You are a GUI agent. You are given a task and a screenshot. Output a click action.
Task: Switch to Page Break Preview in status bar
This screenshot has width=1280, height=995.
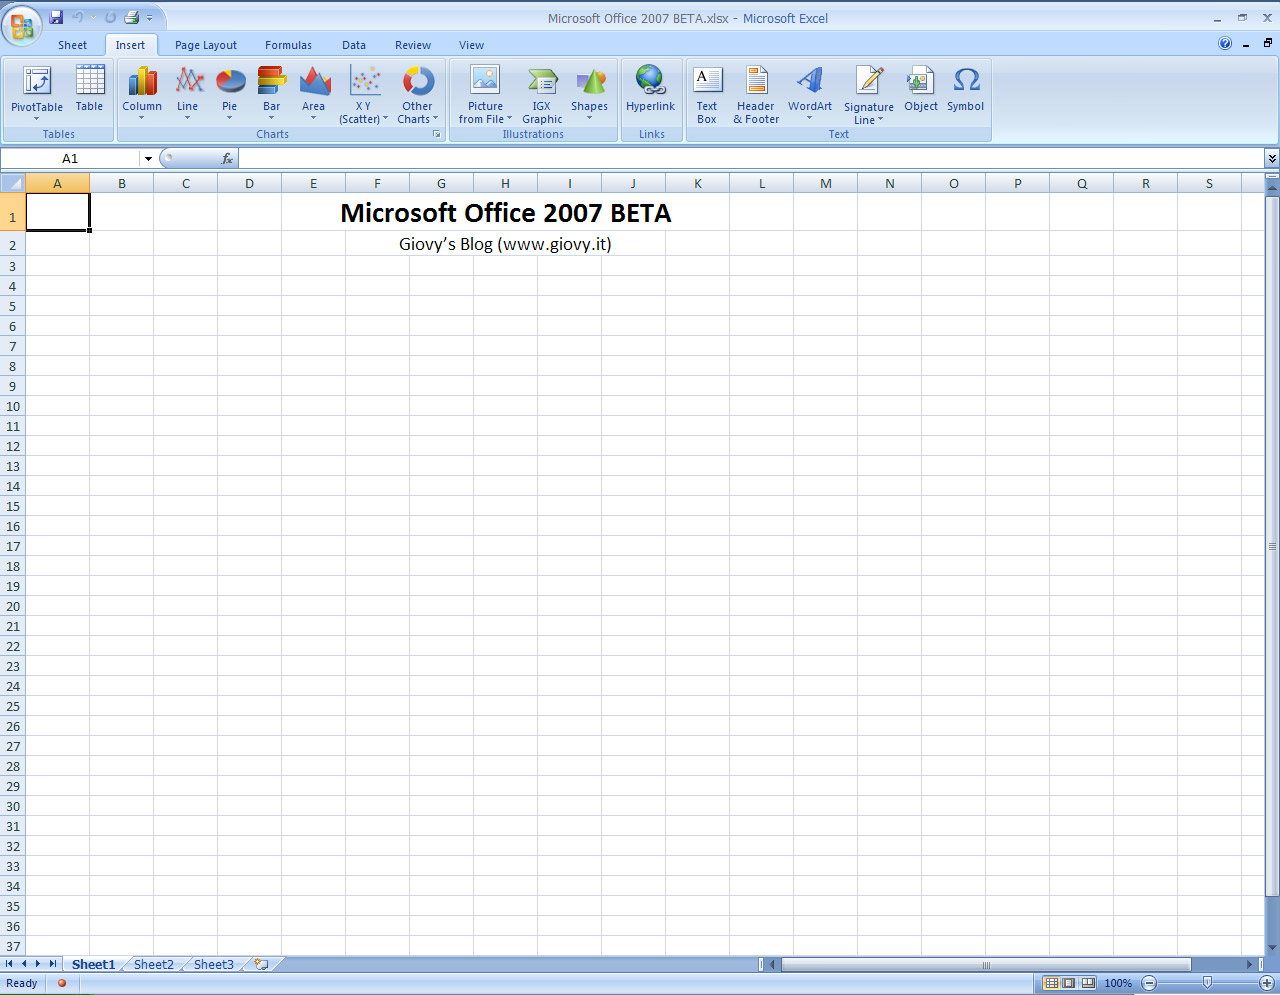coord(1088,983)
